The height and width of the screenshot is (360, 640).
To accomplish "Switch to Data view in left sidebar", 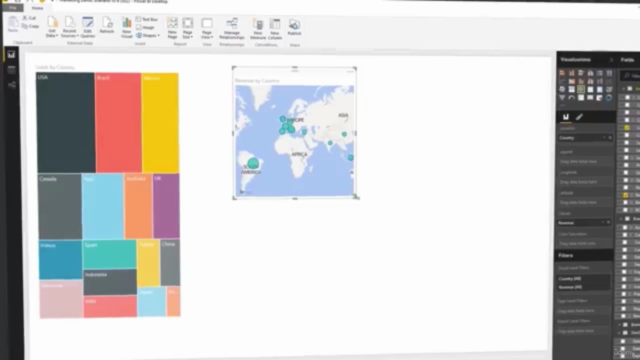I will [x=11, y=70].
